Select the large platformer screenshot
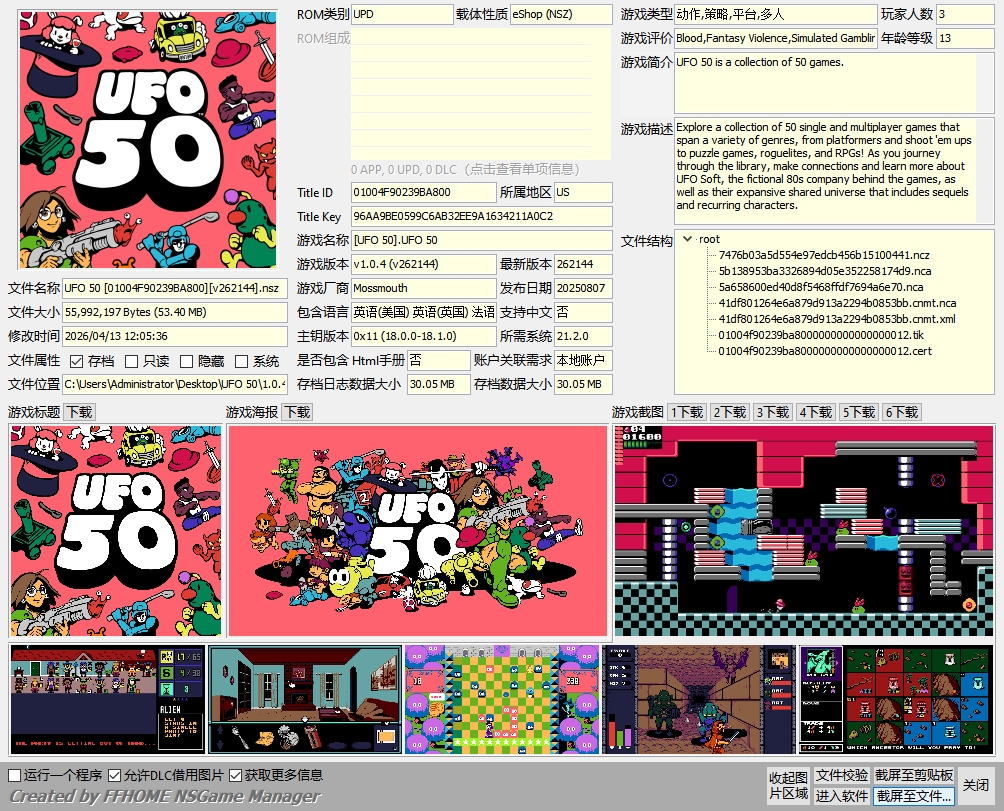The width and height of the screenshot is (1004, 811). [x=804, y=531]
